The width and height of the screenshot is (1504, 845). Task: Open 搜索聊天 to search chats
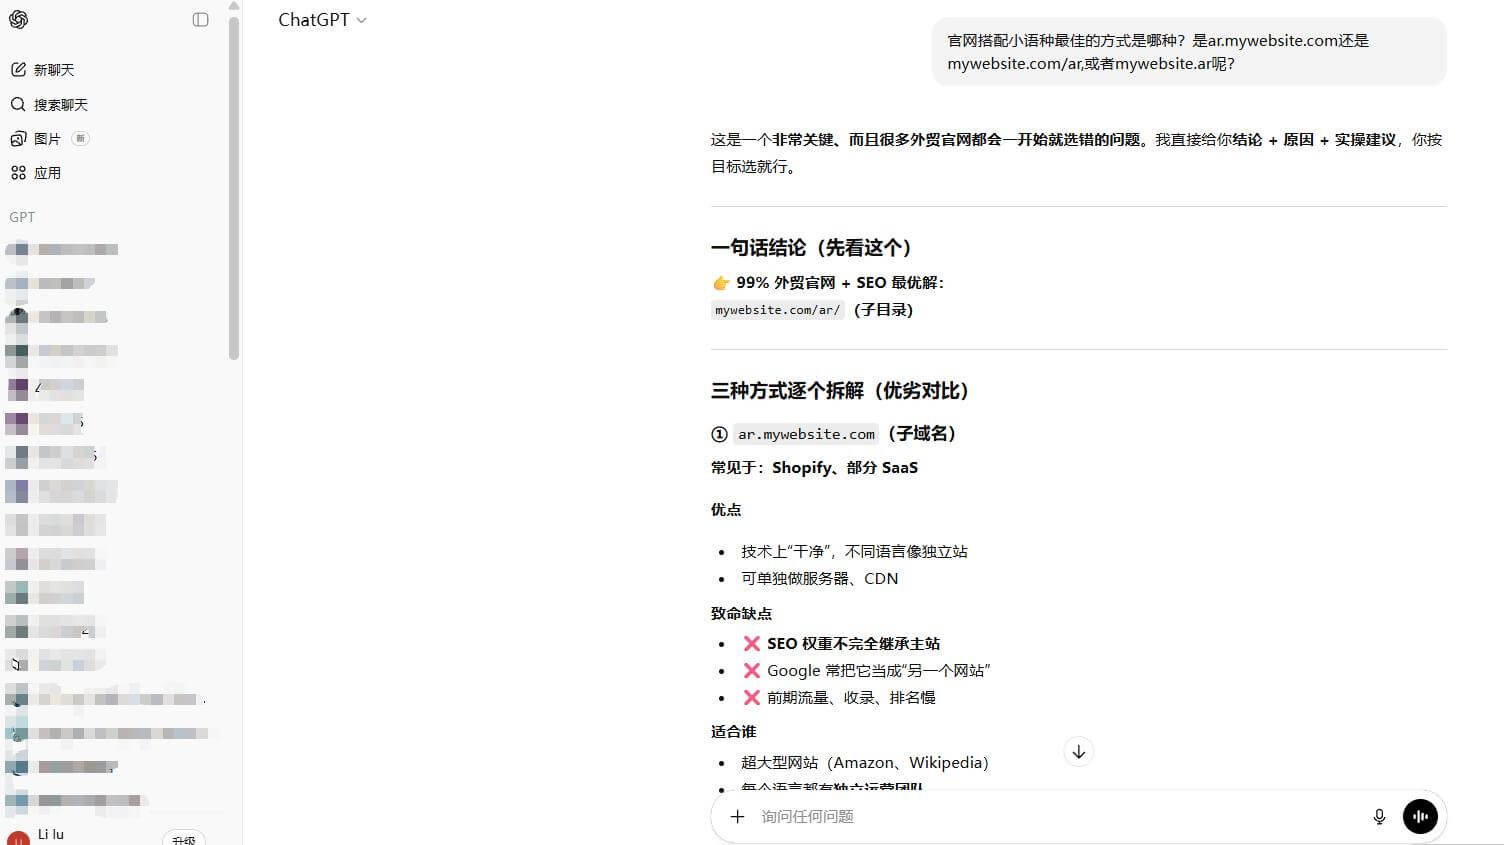(61, 105)
